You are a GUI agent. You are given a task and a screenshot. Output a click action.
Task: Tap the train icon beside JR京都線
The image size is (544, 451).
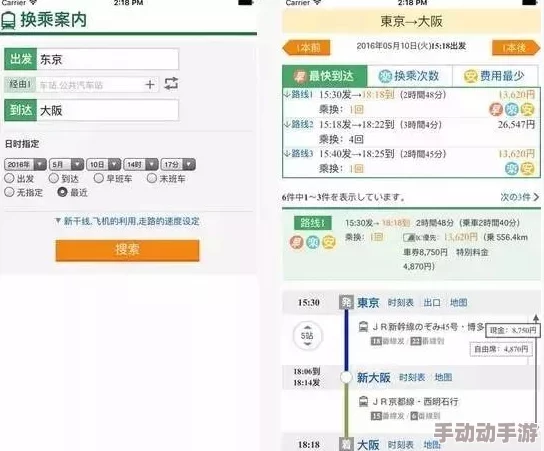coord(363,401)
